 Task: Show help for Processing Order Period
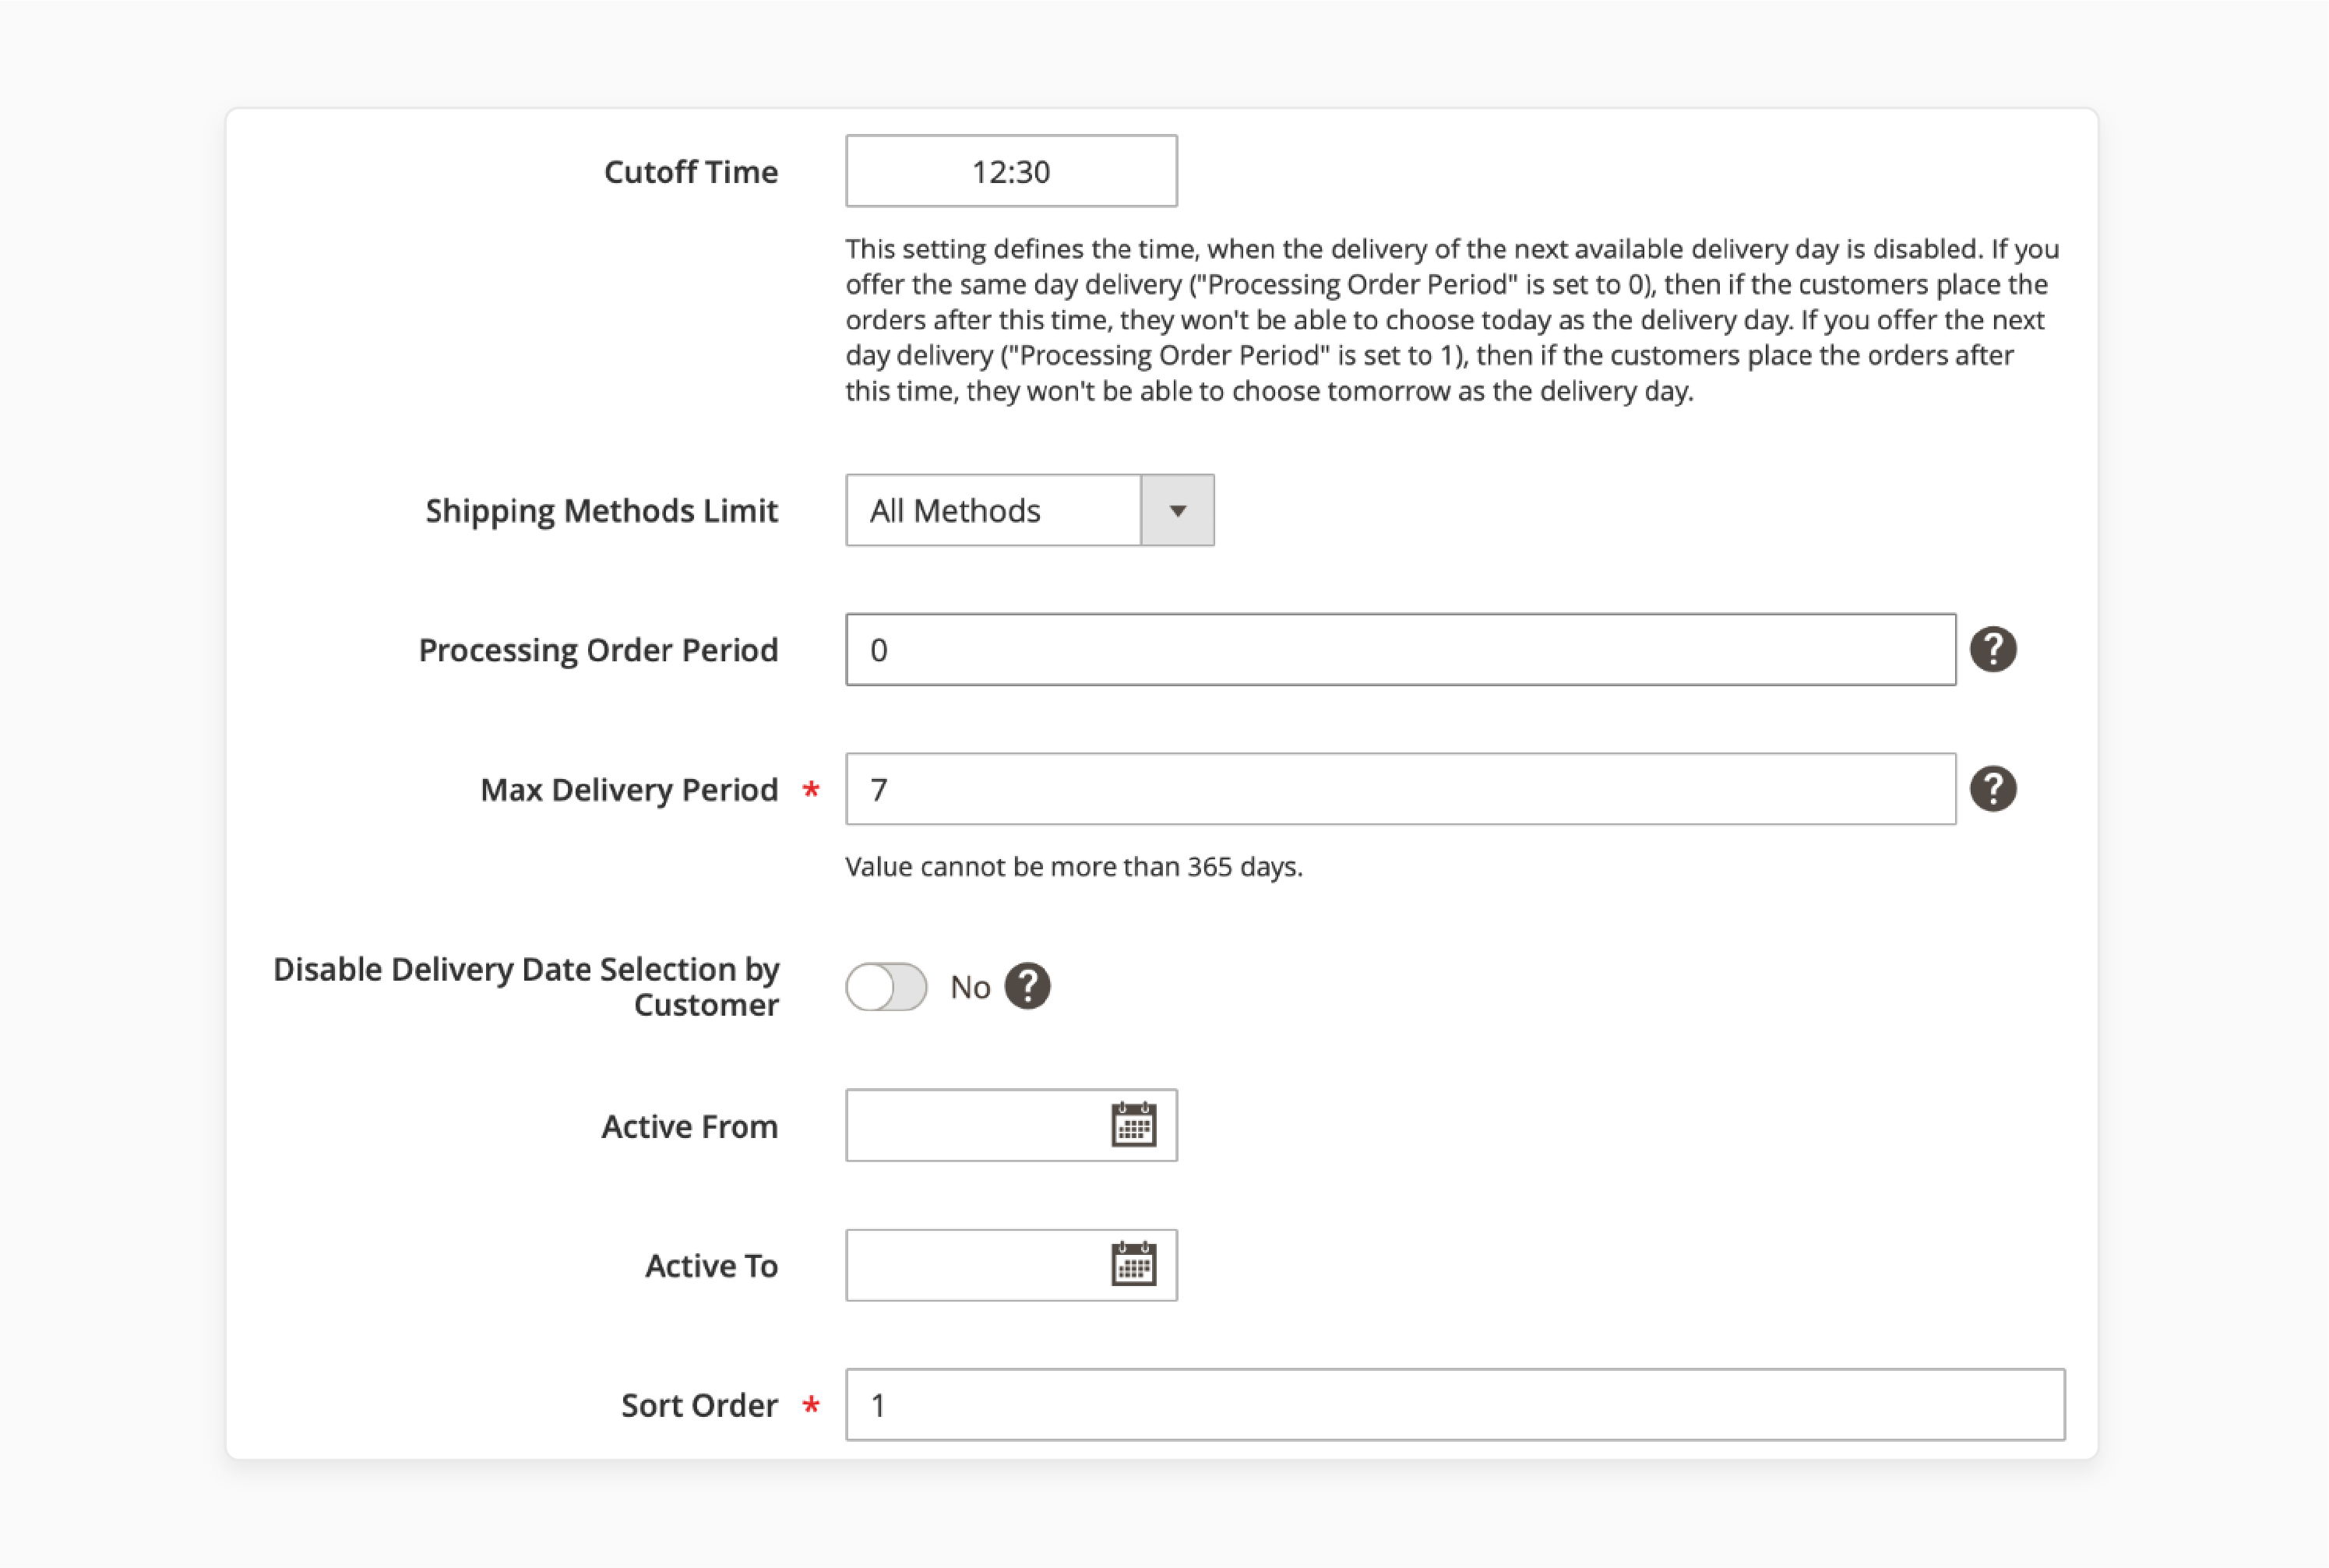tap(1992, 649)
